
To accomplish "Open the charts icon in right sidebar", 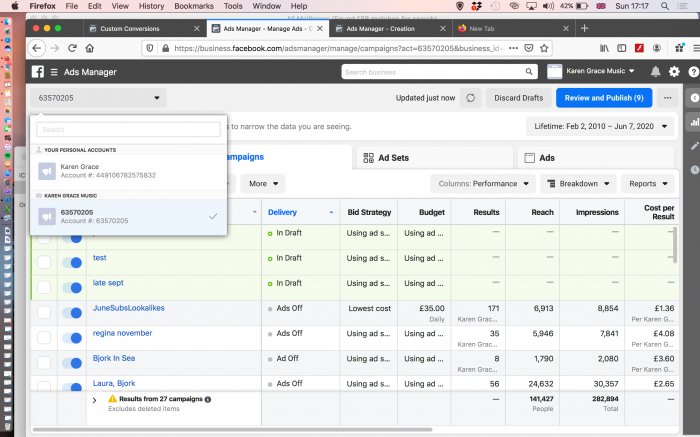I will click(695, 122).
